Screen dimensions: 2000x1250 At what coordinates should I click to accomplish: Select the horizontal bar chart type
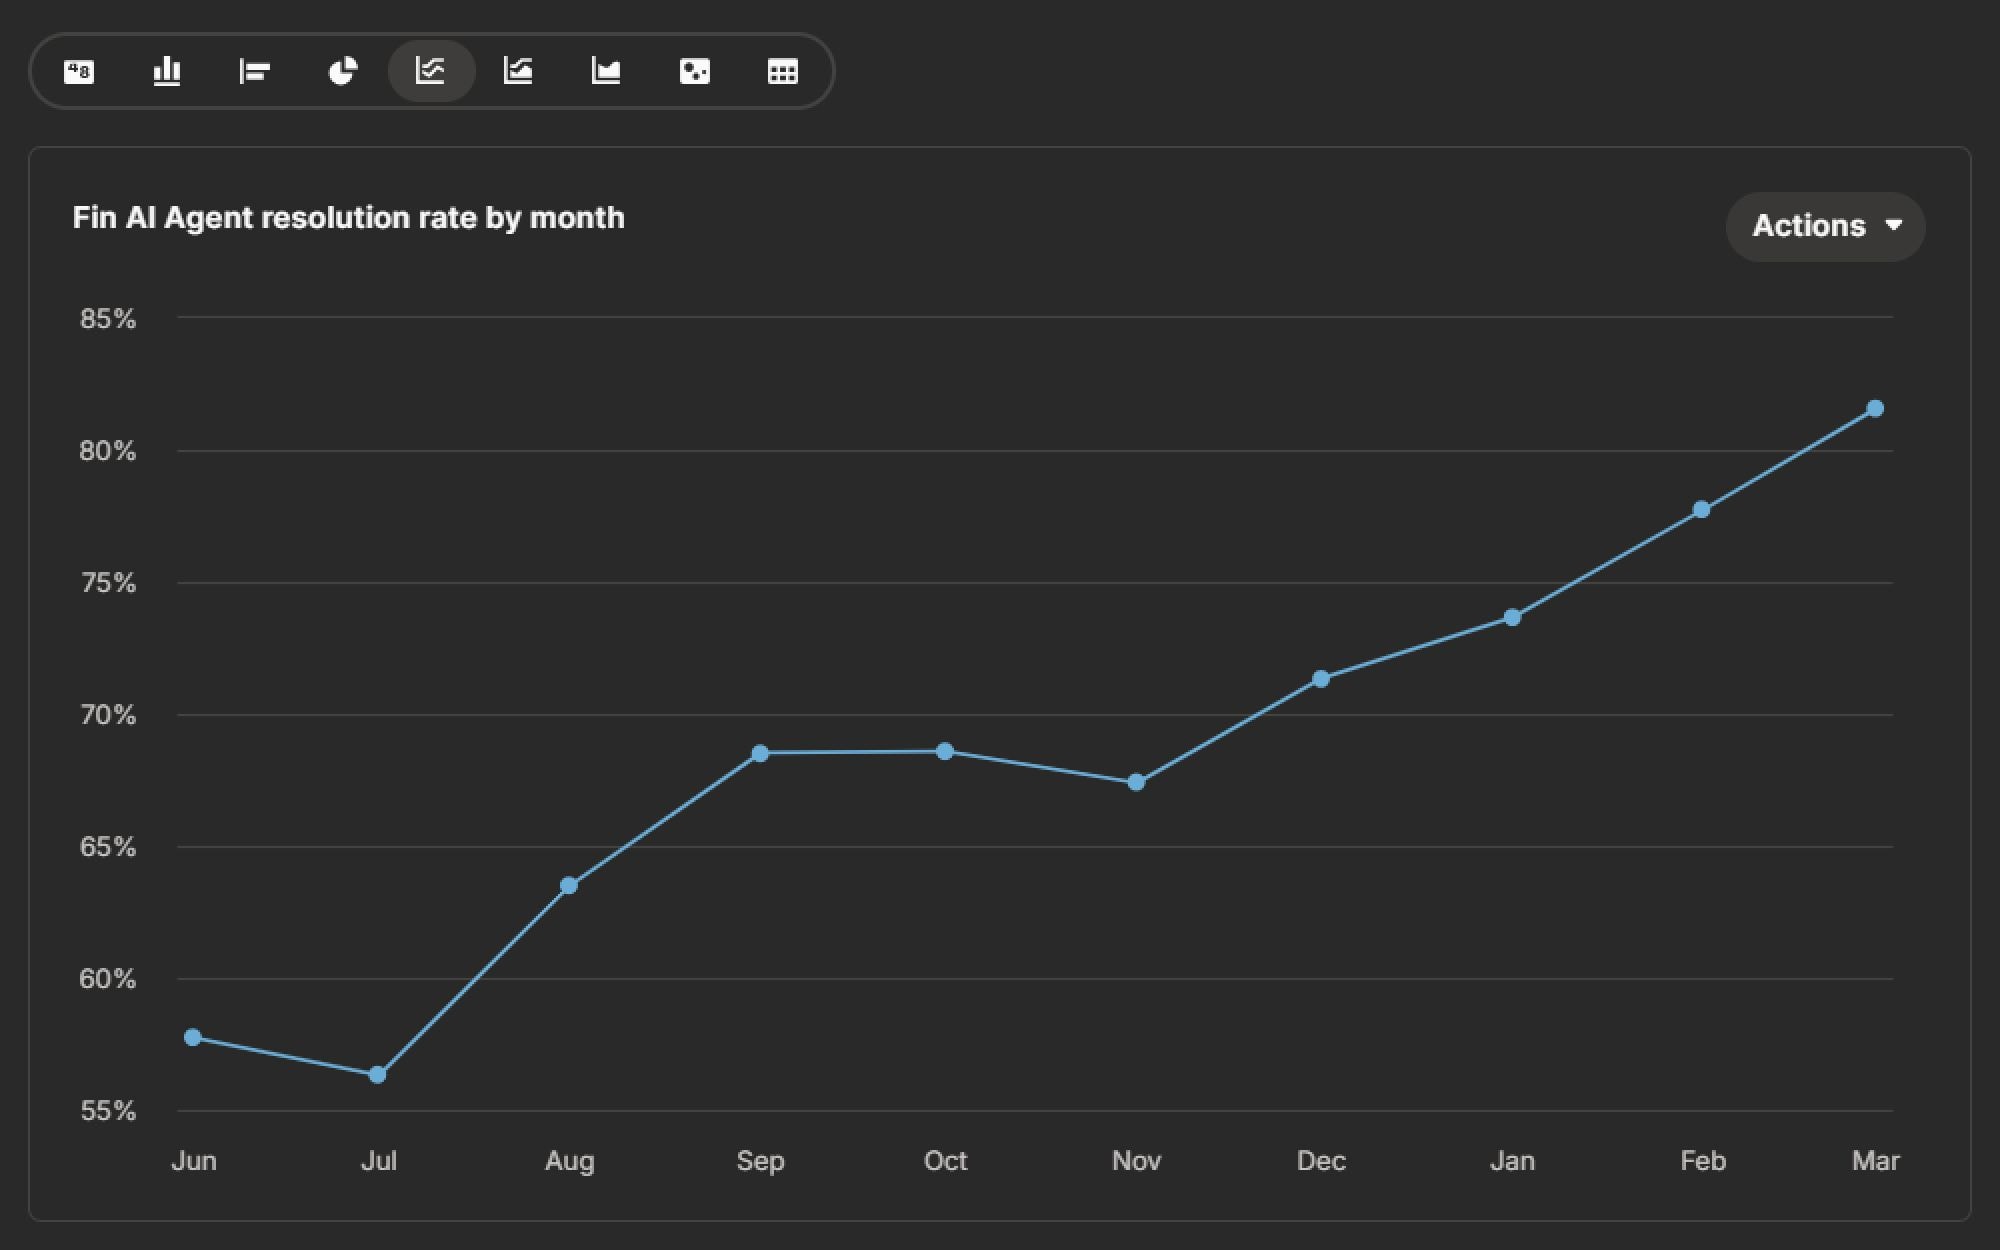255,71
